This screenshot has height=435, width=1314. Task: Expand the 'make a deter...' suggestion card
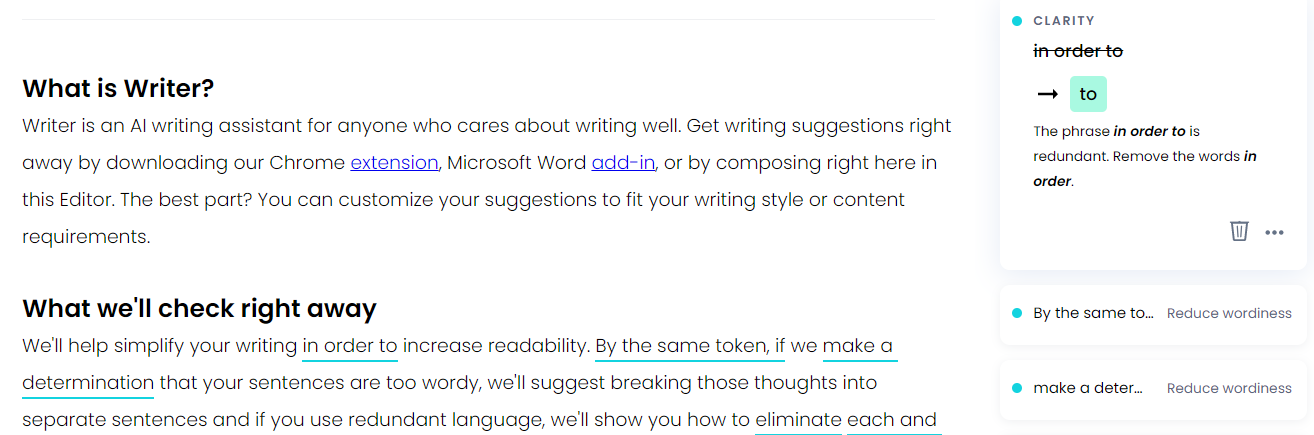pos(1153,388)
